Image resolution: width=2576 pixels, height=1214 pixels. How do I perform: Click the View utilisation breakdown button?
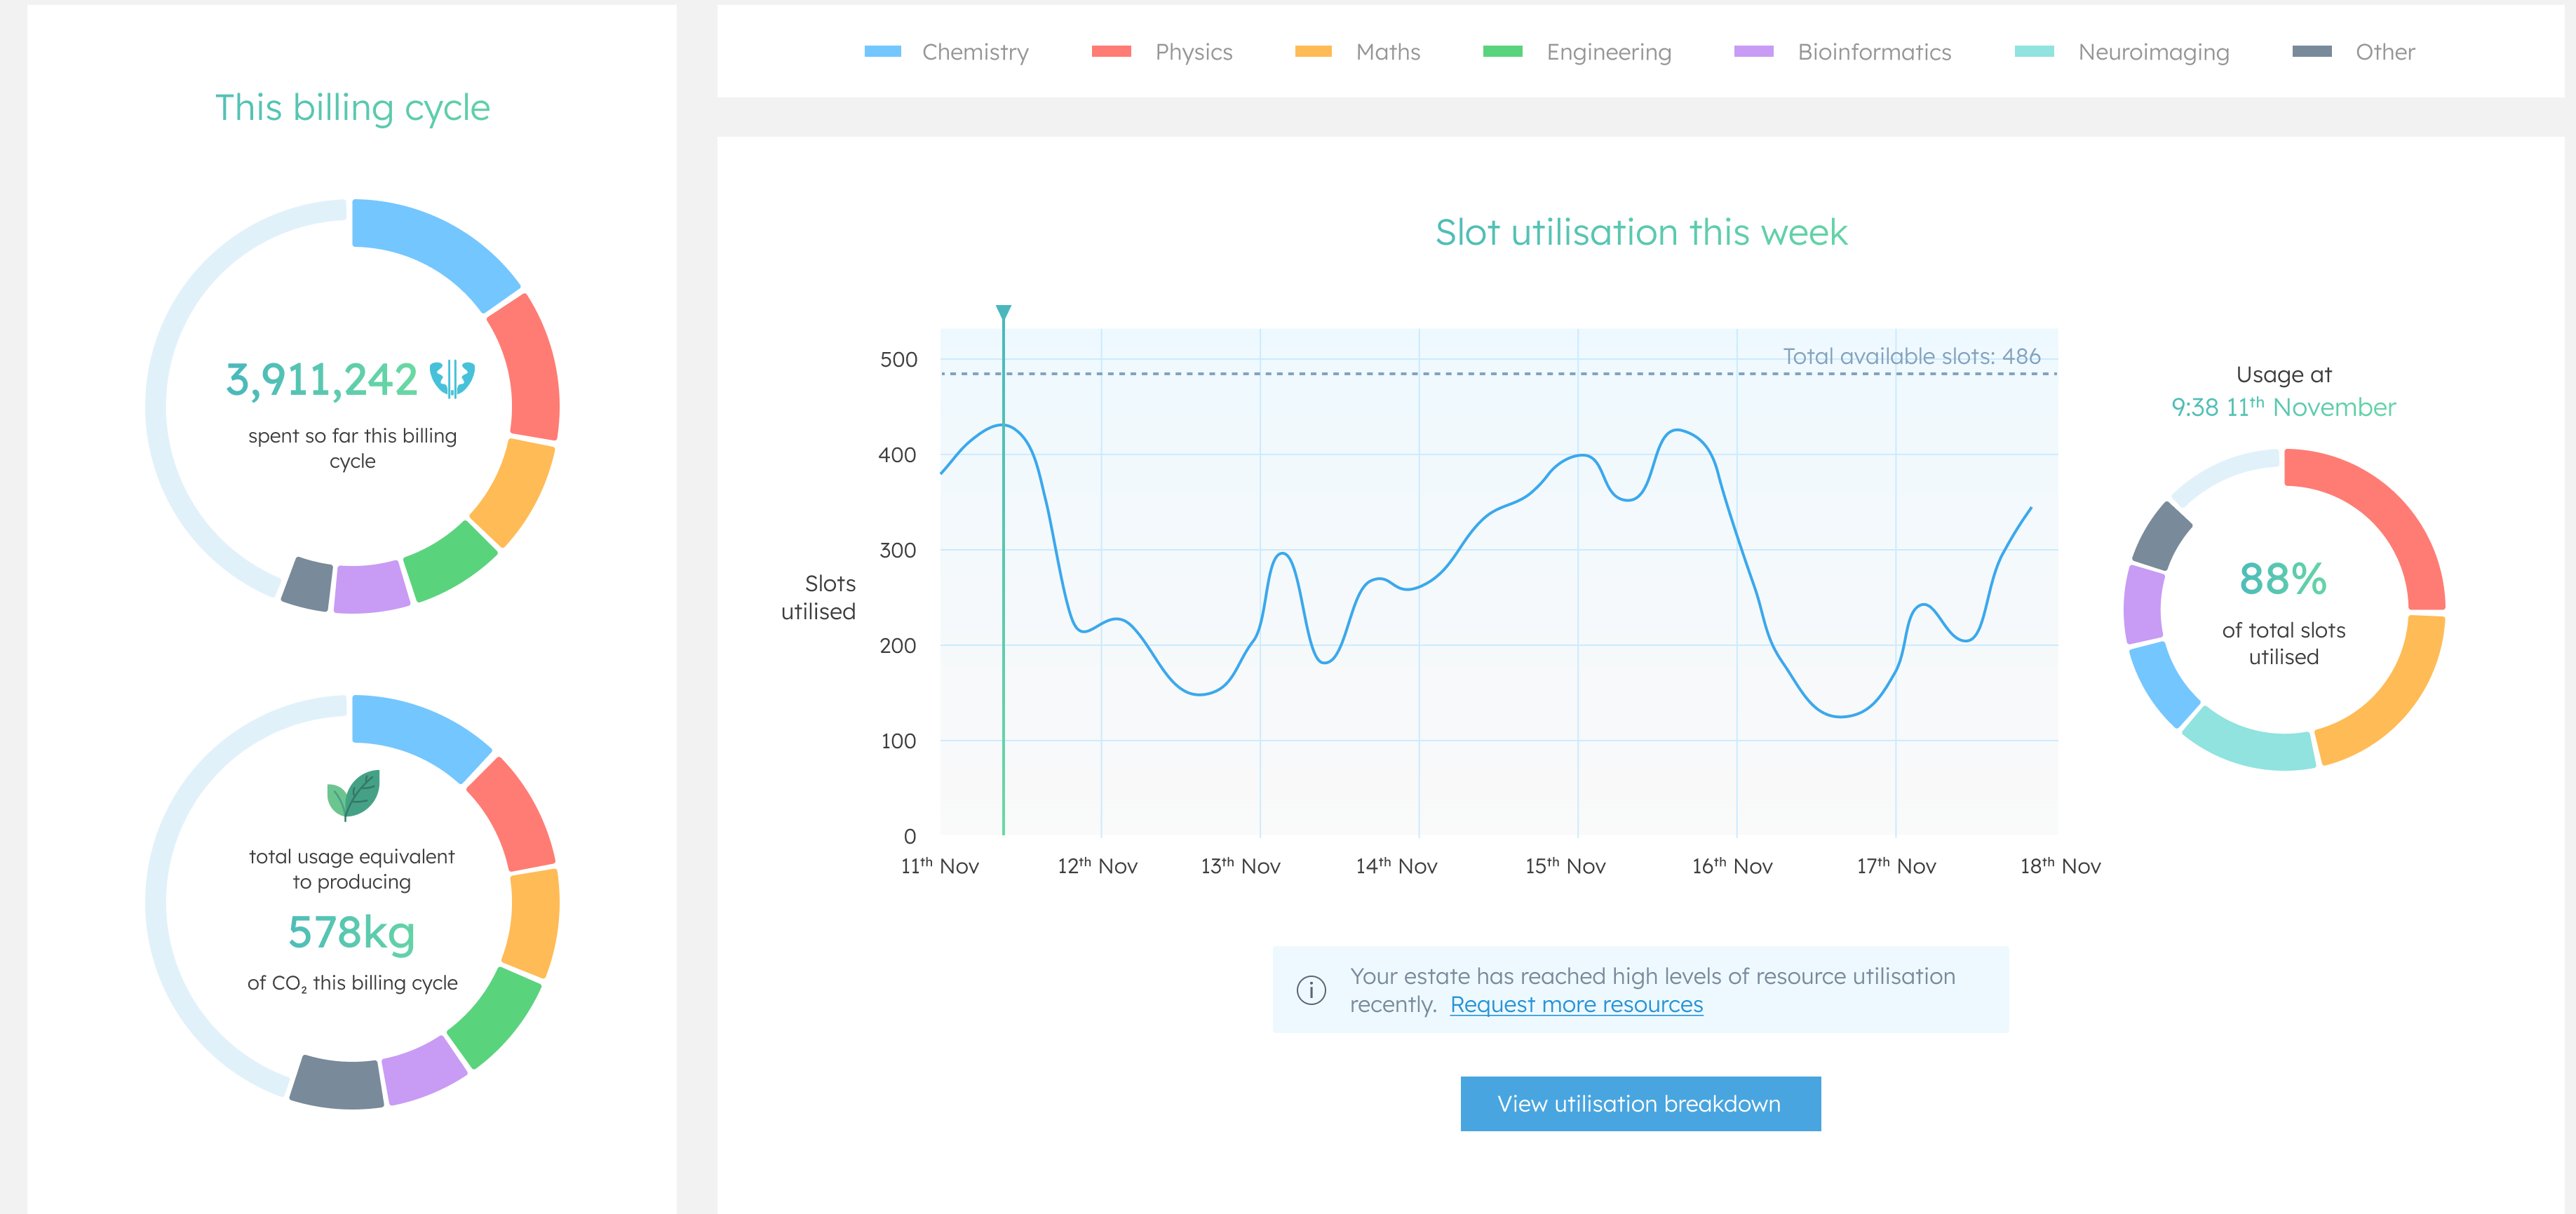1639,1103
